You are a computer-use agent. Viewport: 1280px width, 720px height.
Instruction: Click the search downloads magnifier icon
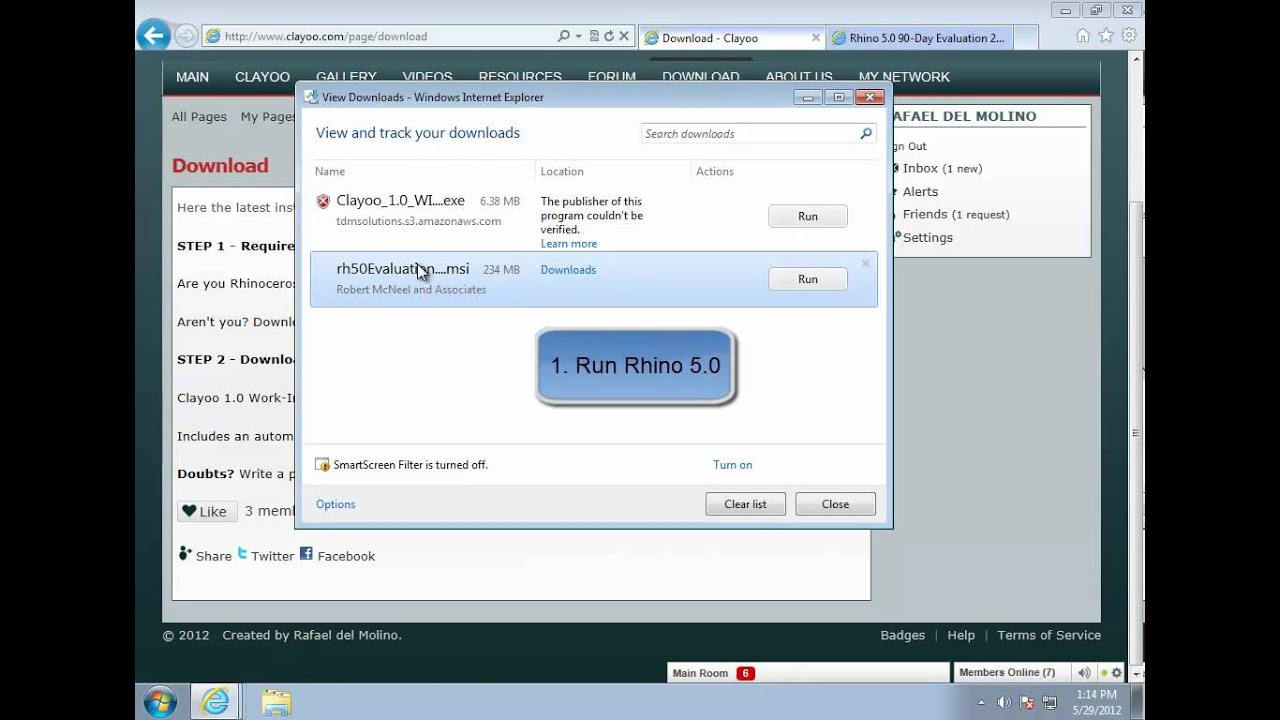point(866,134)
